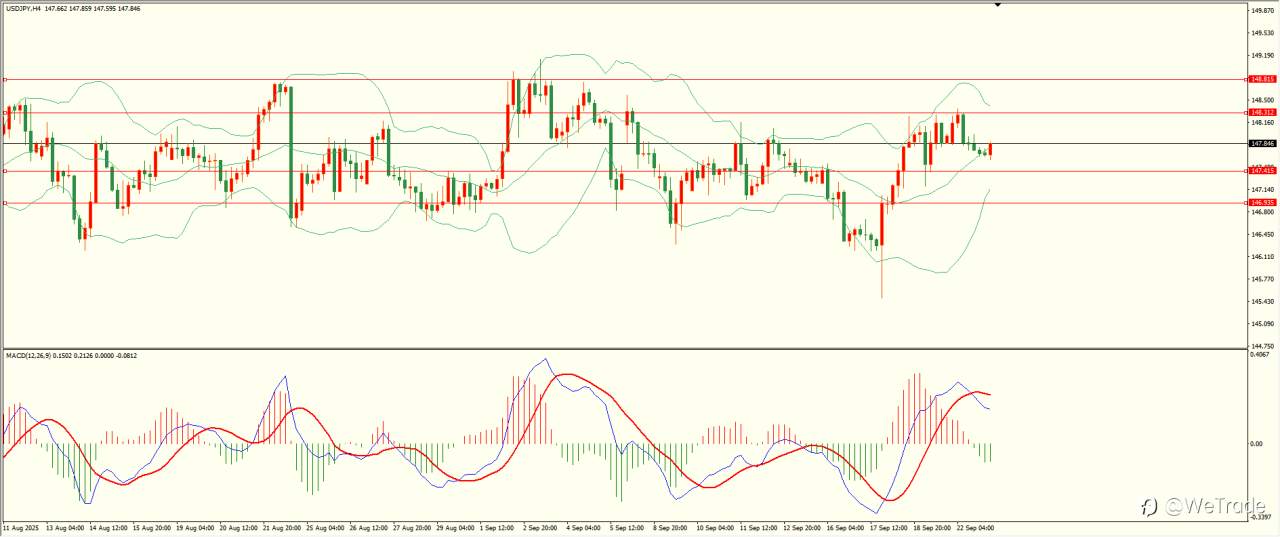This screenshot has height=537, width=1280.
Task: Select the 146.935 red price tag
Action: point(1263,202)
